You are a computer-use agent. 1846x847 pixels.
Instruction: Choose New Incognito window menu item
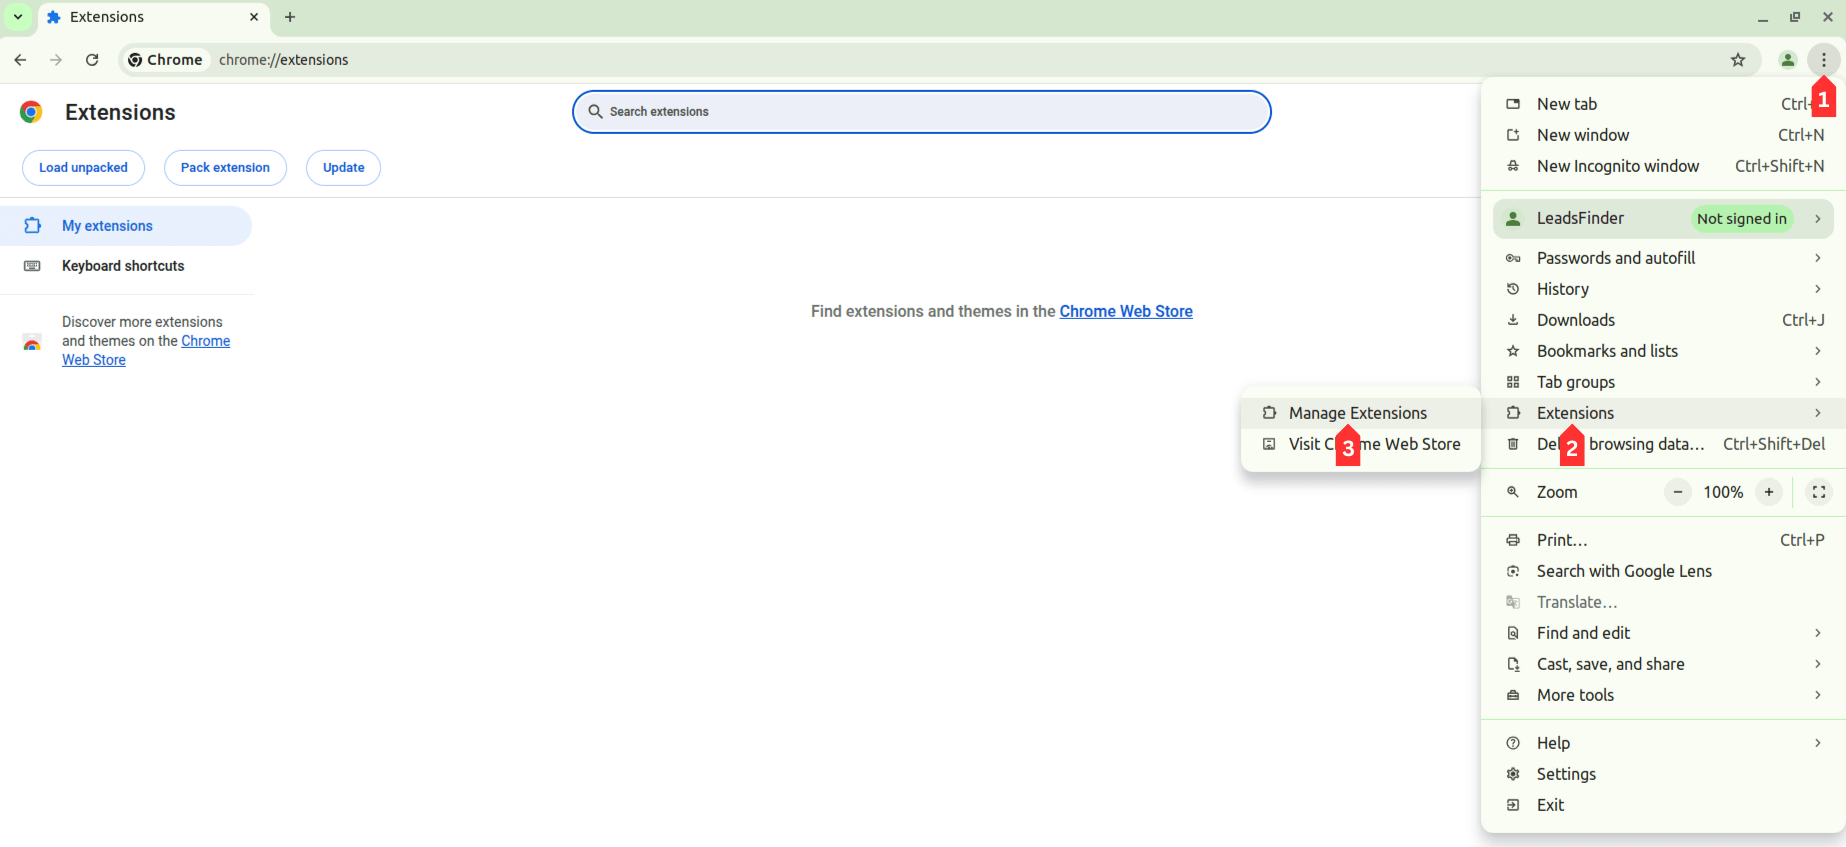pyautogui.click(x=1617, y=166)
